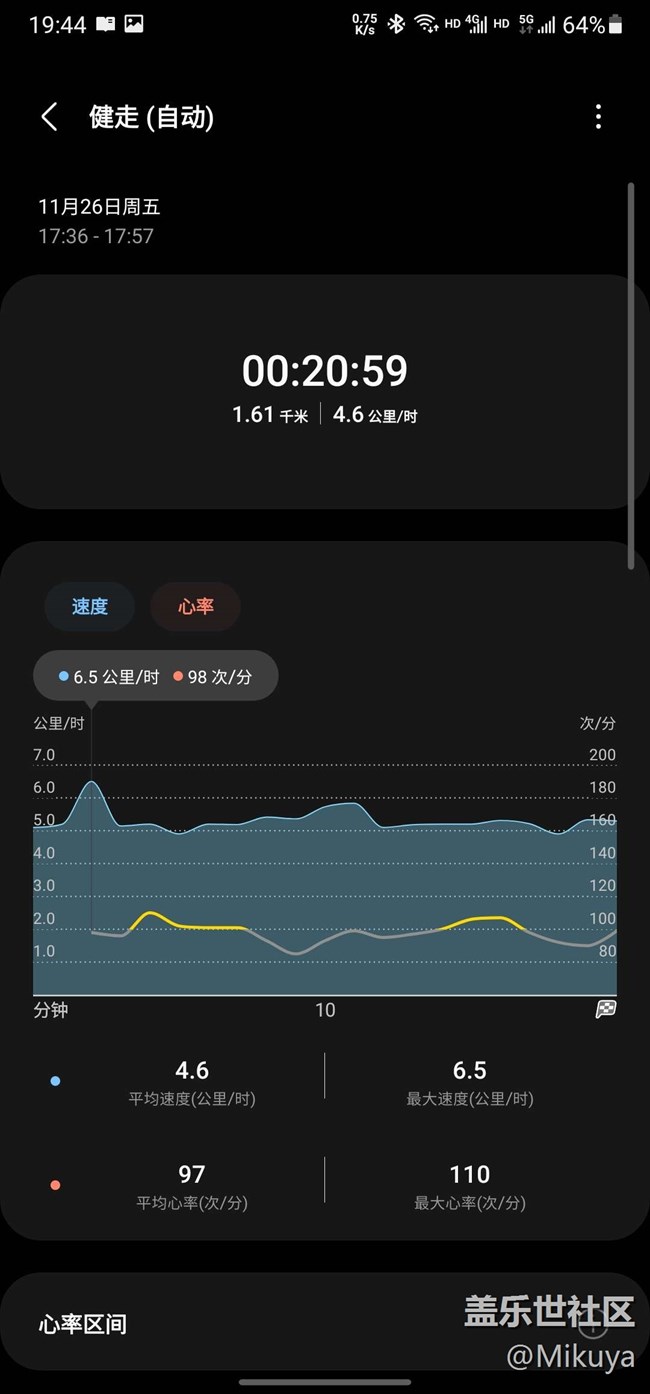Tap the Bluetooth status bar icon
This screenshot has height=1394, width=650.
(396, 24)
